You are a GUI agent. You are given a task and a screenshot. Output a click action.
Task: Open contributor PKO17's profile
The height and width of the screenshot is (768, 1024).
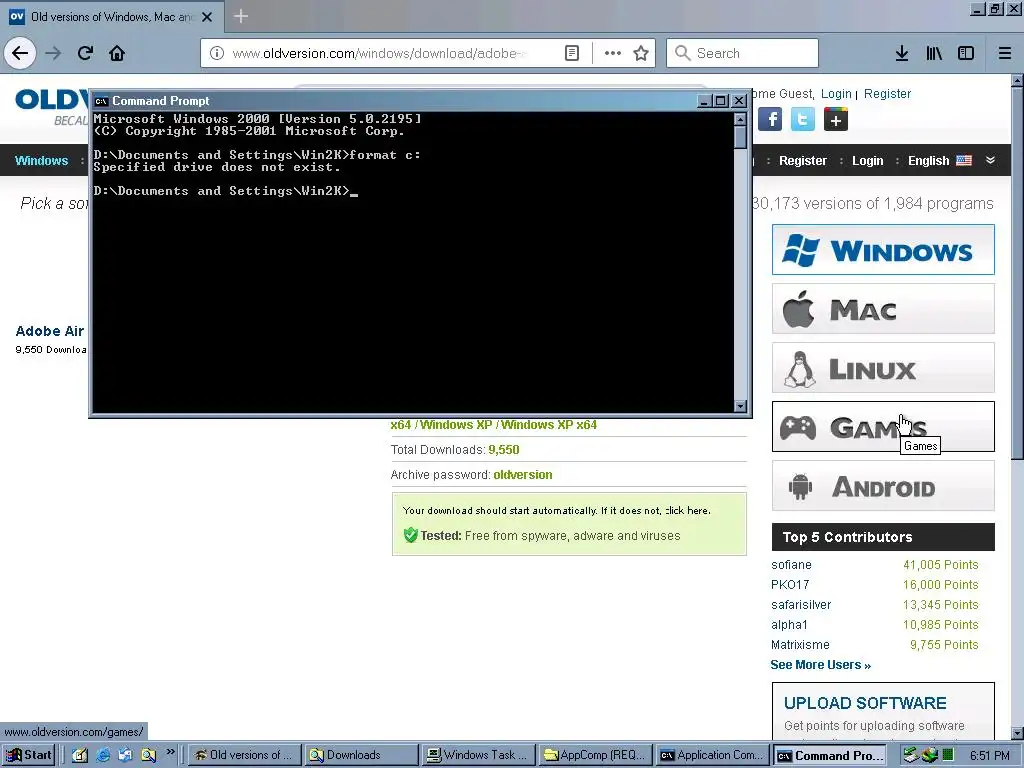[790, 584]
